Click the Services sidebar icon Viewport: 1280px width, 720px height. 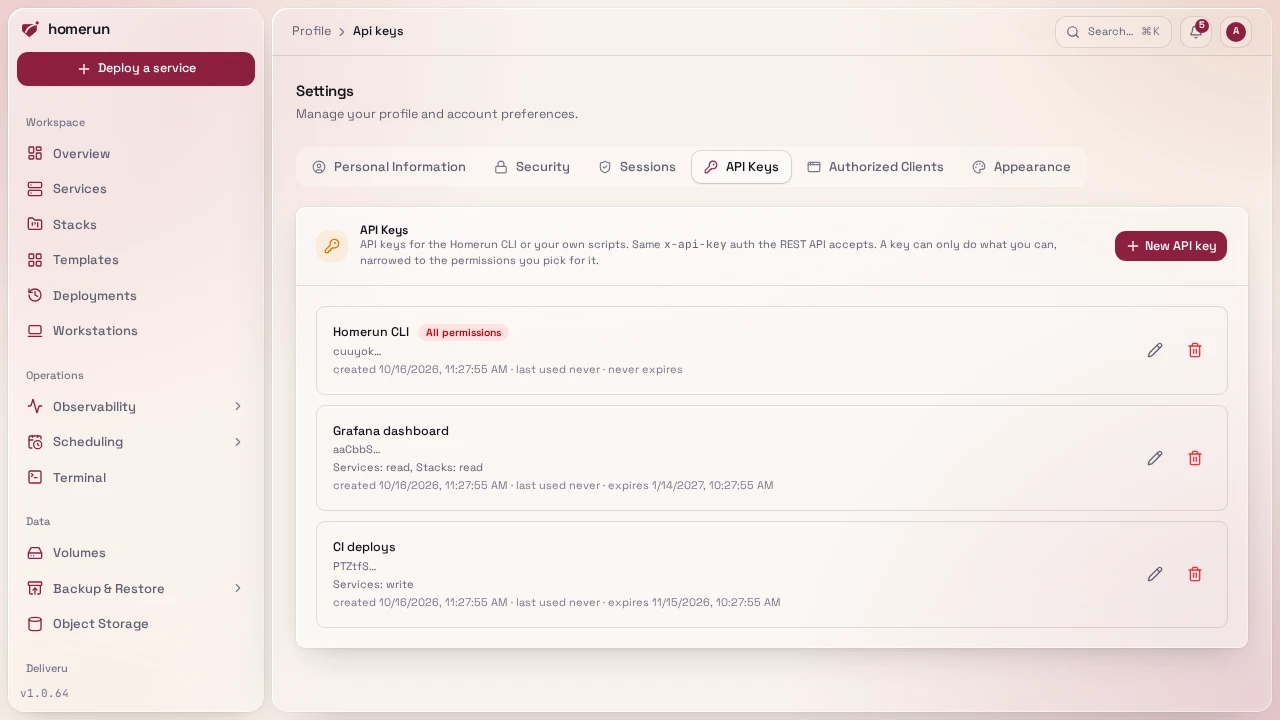point(35,189)
